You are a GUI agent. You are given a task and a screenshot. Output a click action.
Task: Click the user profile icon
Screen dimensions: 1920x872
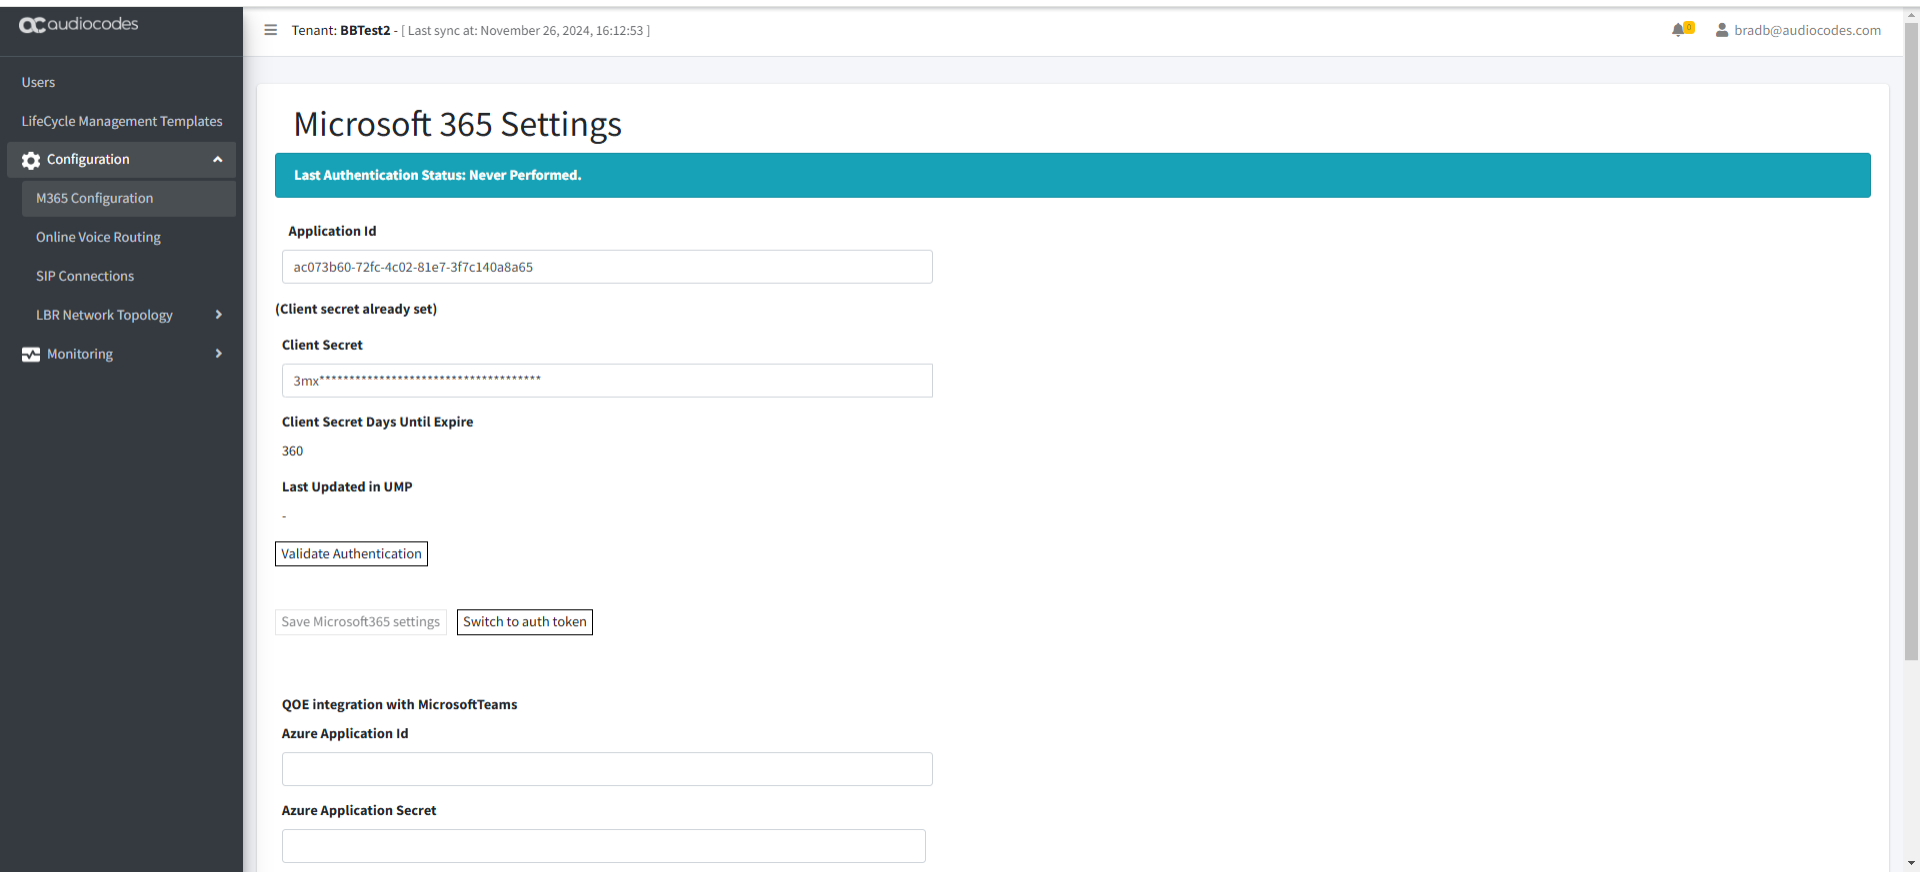(1722, 30)
